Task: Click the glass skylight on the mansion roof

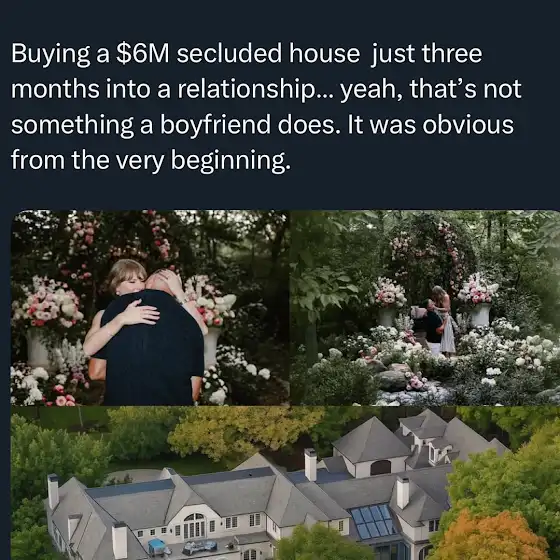Action: pos(373,521)
